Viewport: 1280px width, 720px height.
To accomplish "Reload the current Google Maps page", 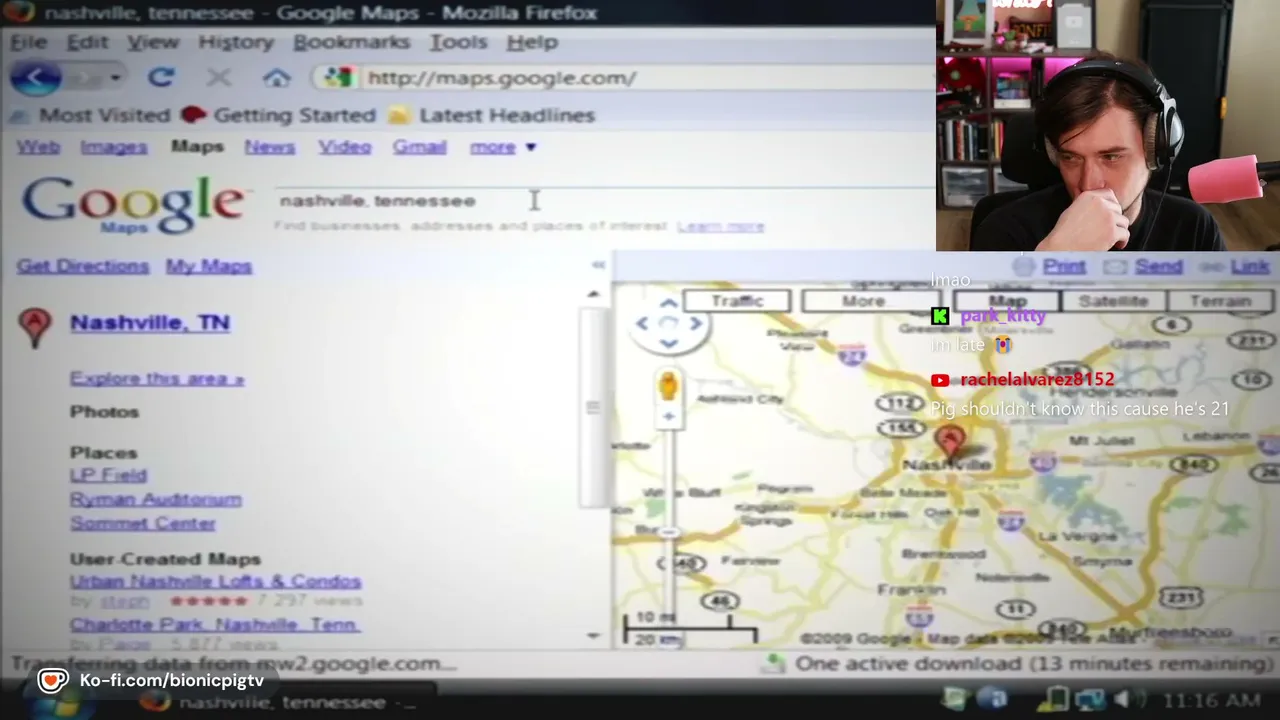I will pos(161,77).
